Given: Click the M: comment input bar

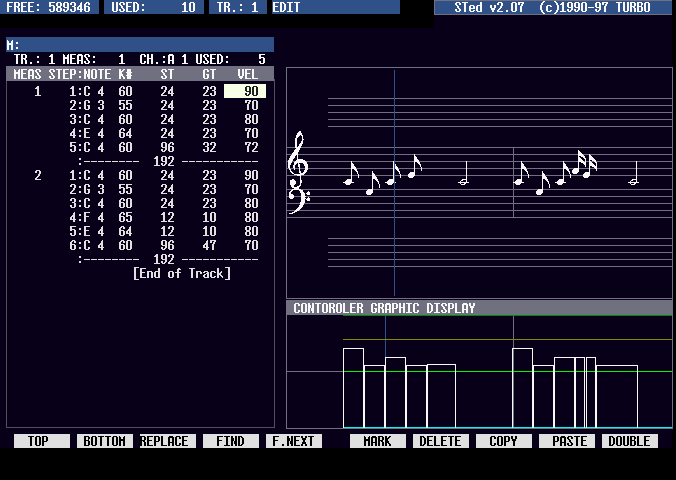Looking at the screenshot, I should point(140,44).
